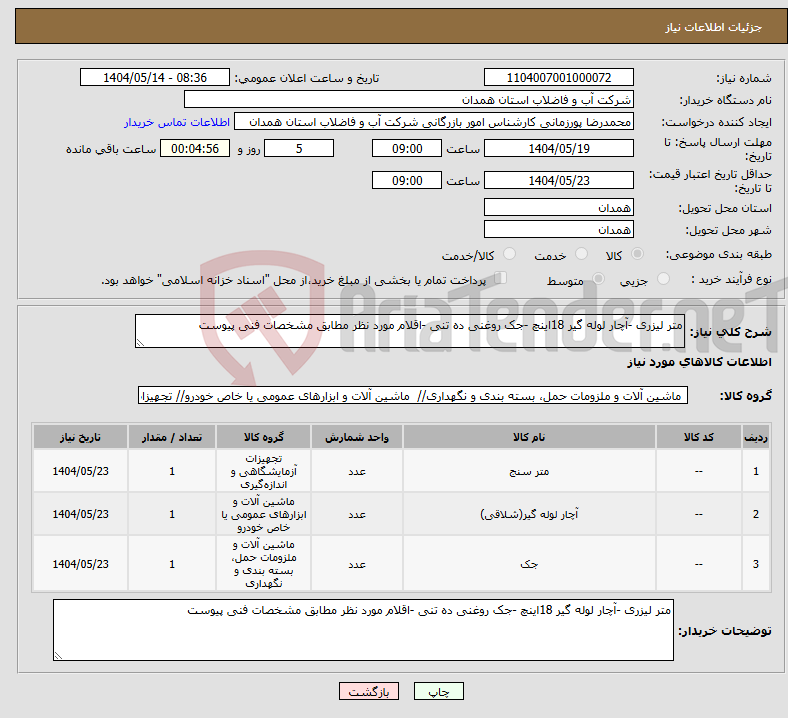788x718 pixels.
Task: Click the تعداد / مقدار column header
Action: pos(172,438)
